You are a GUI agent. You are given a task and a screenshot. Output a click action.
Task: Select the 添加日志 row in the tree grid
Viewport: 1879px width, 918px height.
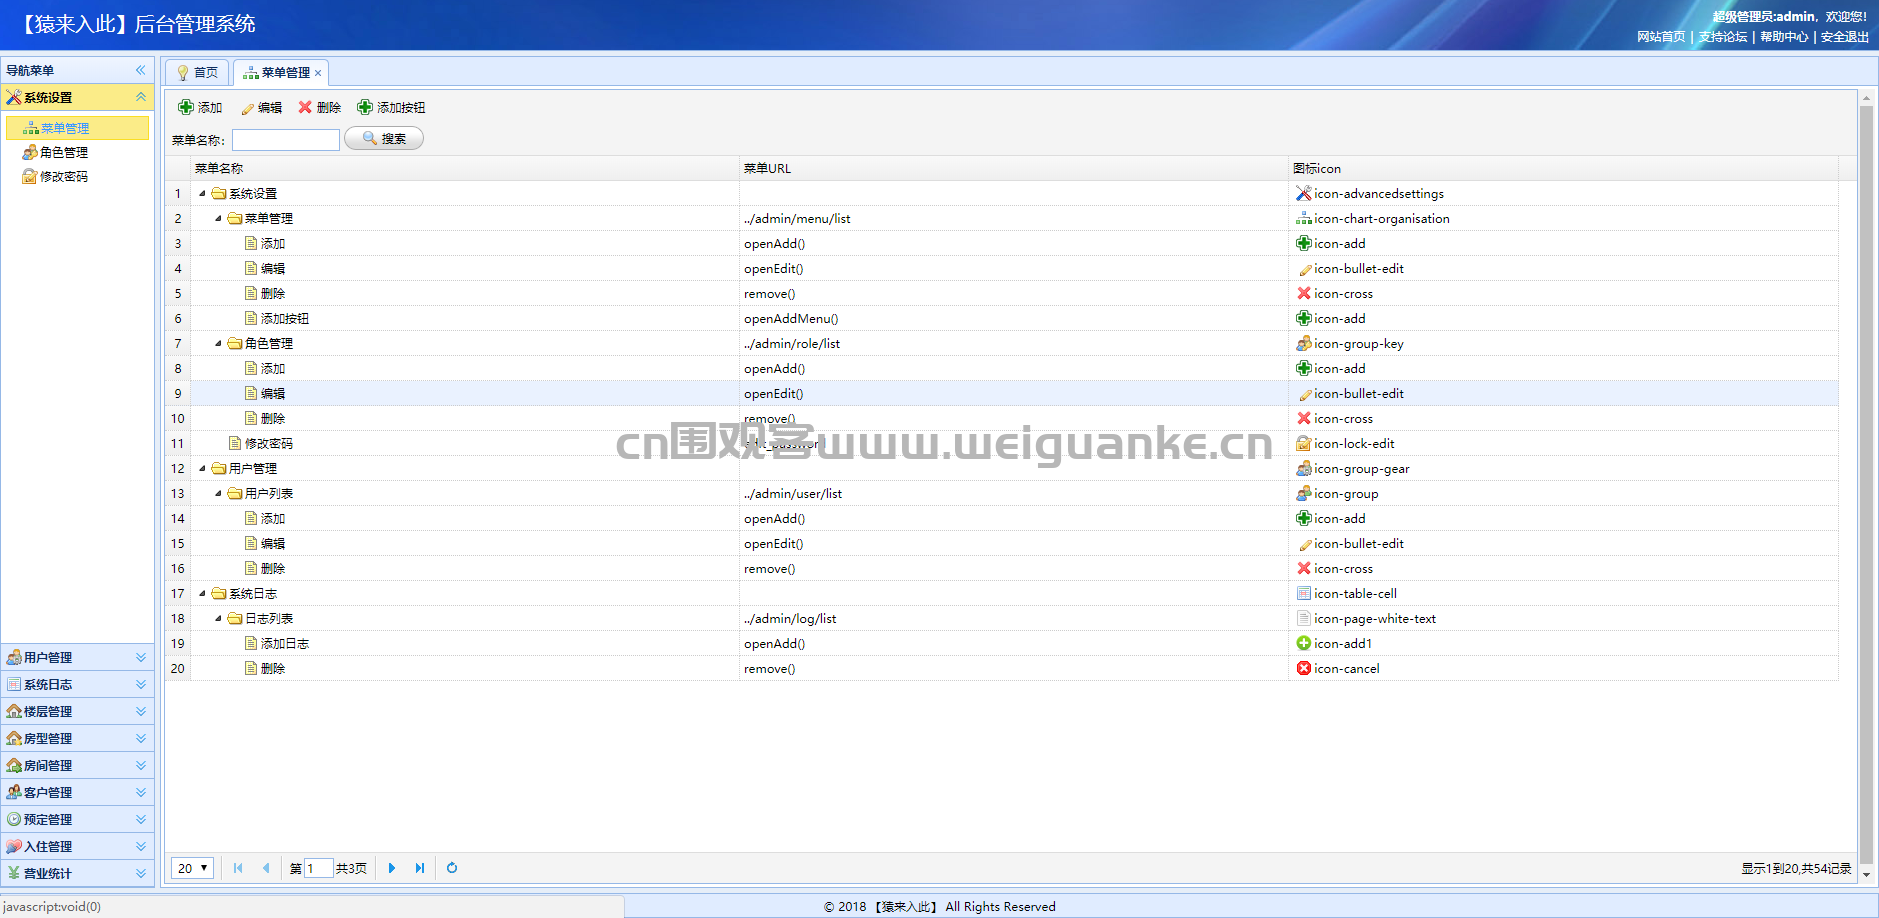(x=1002, y=643)
